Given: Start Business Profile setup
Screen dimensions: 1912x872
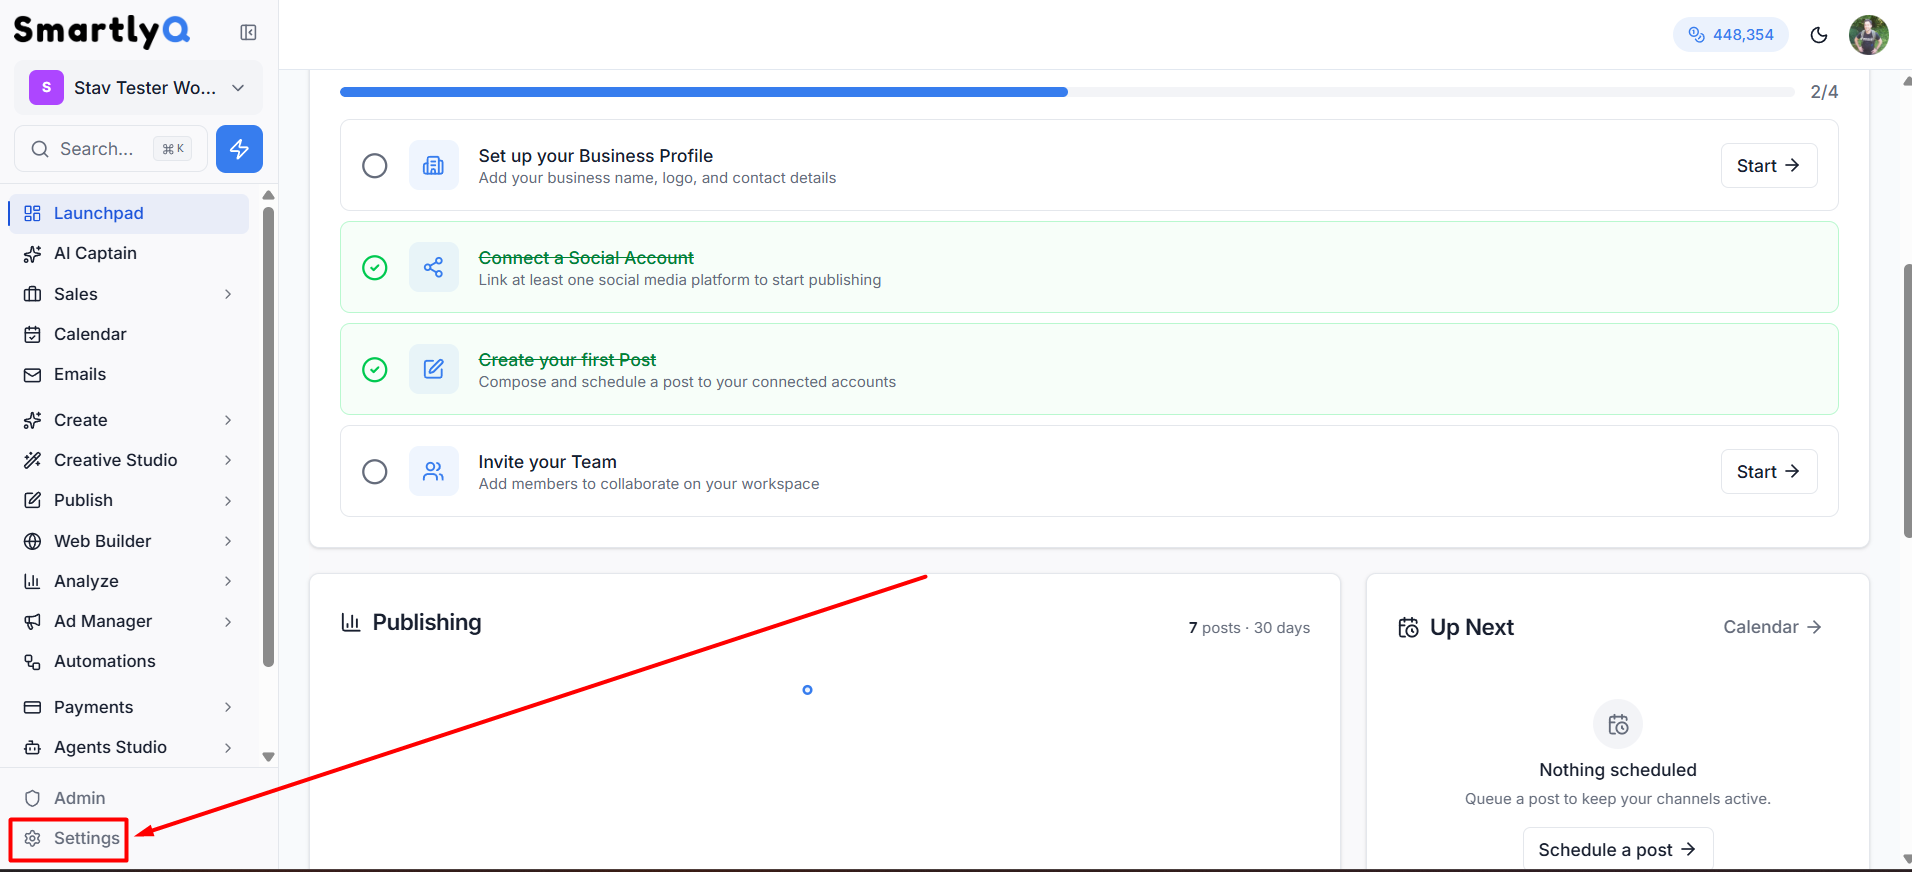Looking at the screenshot, I should pos(1769,166).
